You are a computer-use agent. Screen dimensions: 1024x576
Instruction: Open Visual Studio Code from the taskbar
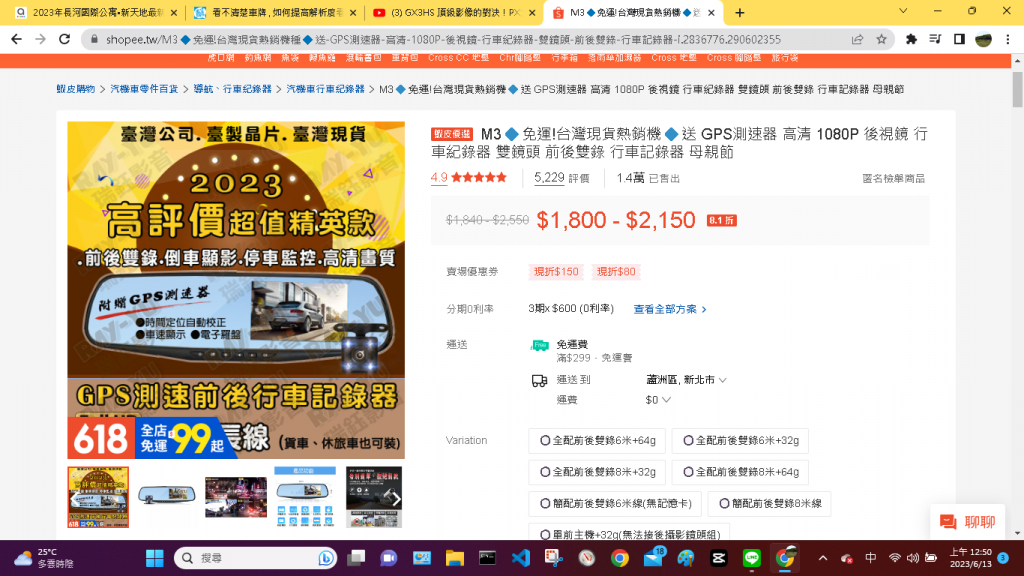pyautogui.click(x=520, y=558)
